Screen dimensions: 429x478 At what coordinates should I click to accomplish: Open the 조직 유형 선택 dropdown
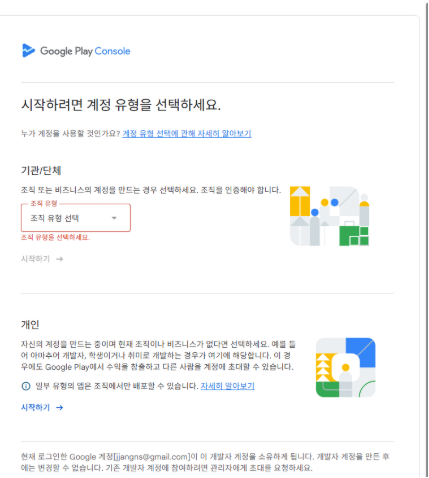76,218
